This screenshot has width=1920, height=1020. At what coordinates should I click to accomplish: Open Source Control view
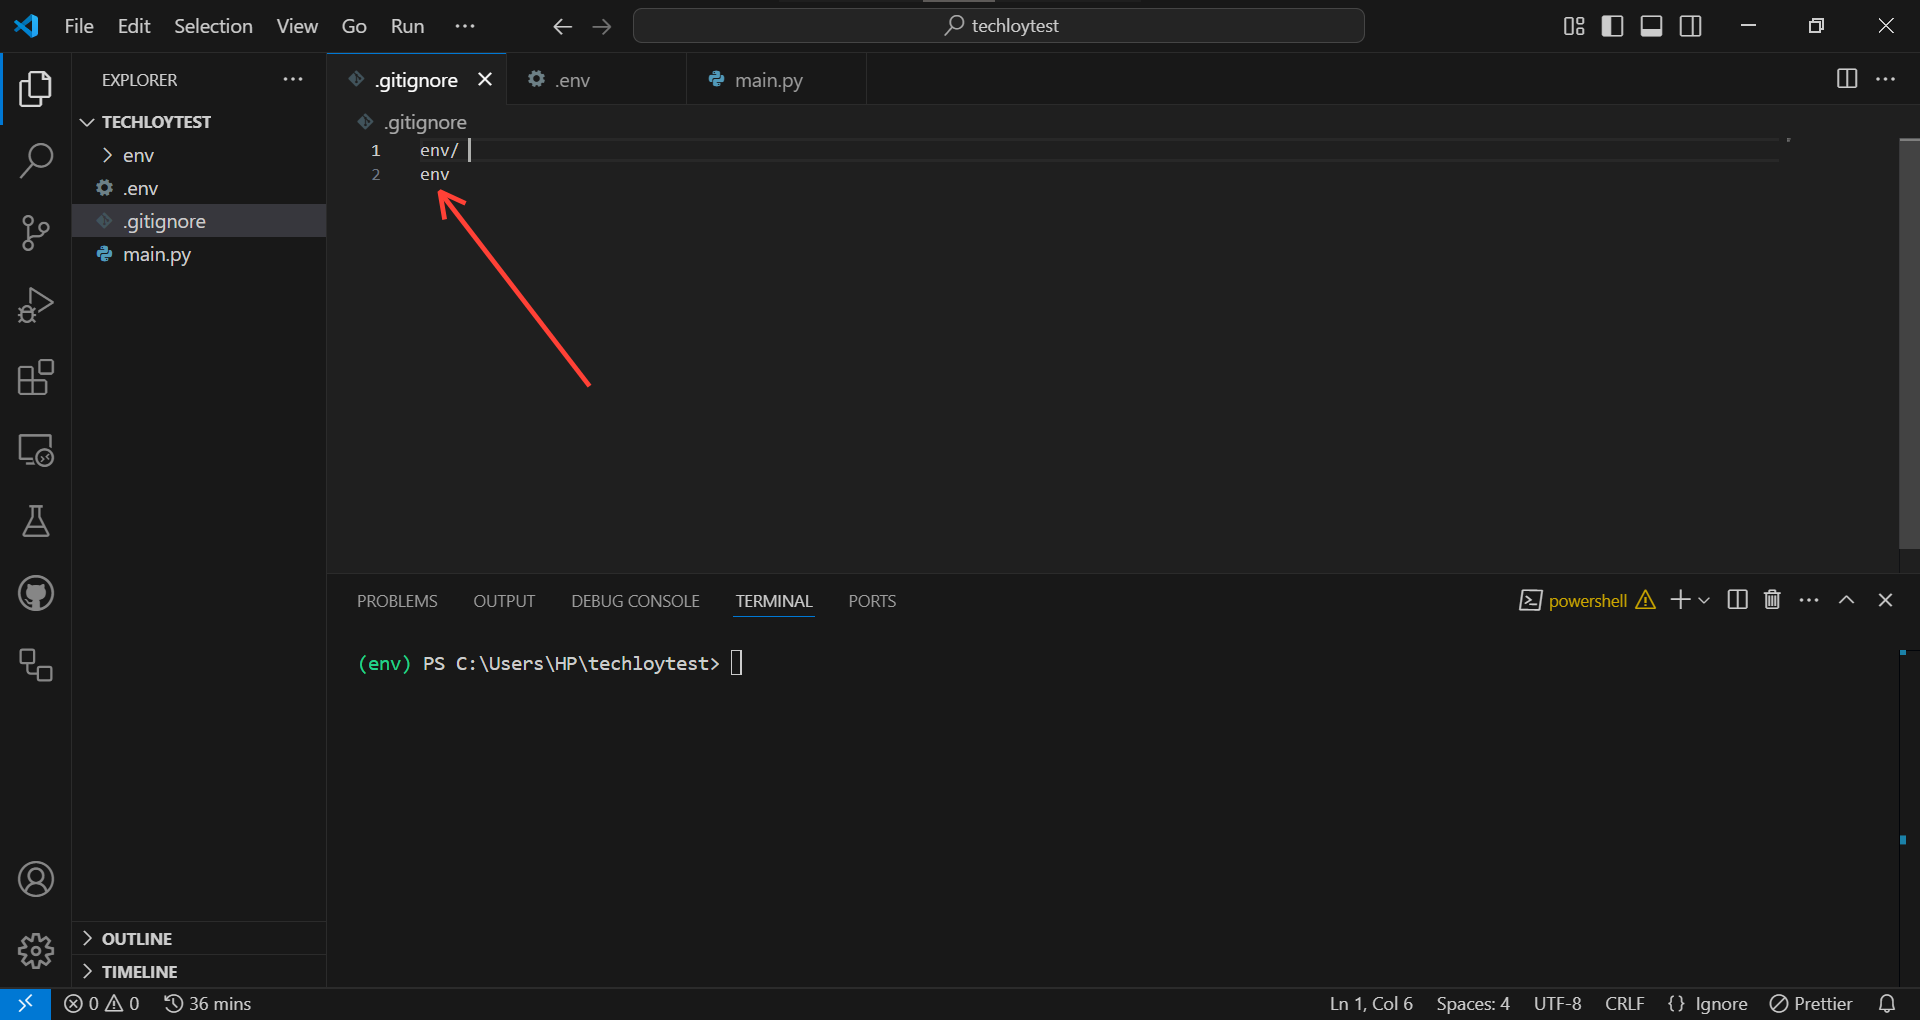click(x=36, y=233)
